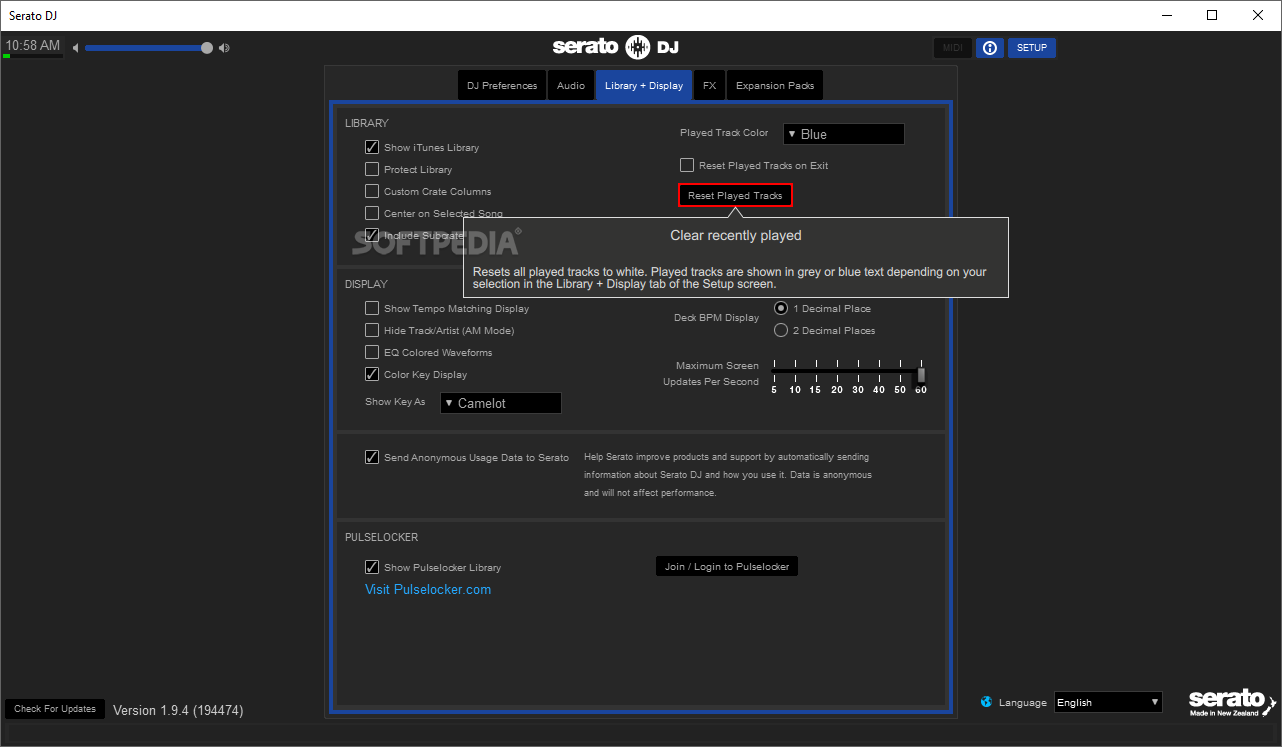Open Show Key As Camelot dropdown
The width and height of the screenshot is (1282, 747).
point(500,403)
